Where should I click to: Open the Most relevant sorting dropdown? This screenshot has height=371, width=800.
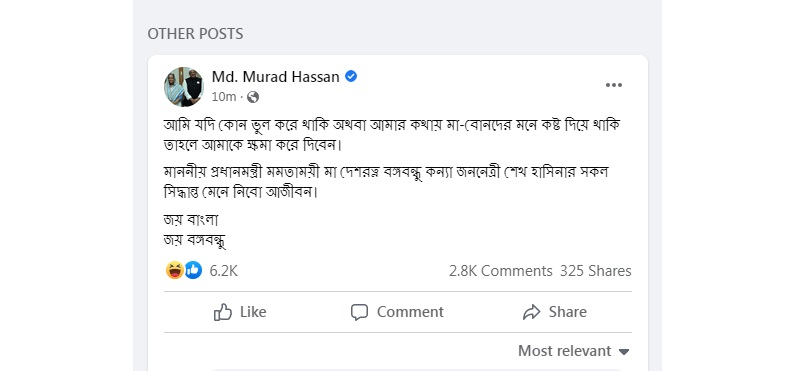pyautogui.click(x=573, y=351)
